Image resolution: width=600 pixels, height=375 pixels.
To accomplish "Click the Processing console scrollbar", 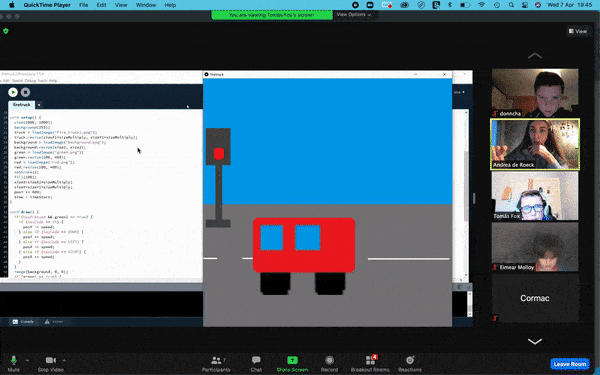I will (470, 304).
